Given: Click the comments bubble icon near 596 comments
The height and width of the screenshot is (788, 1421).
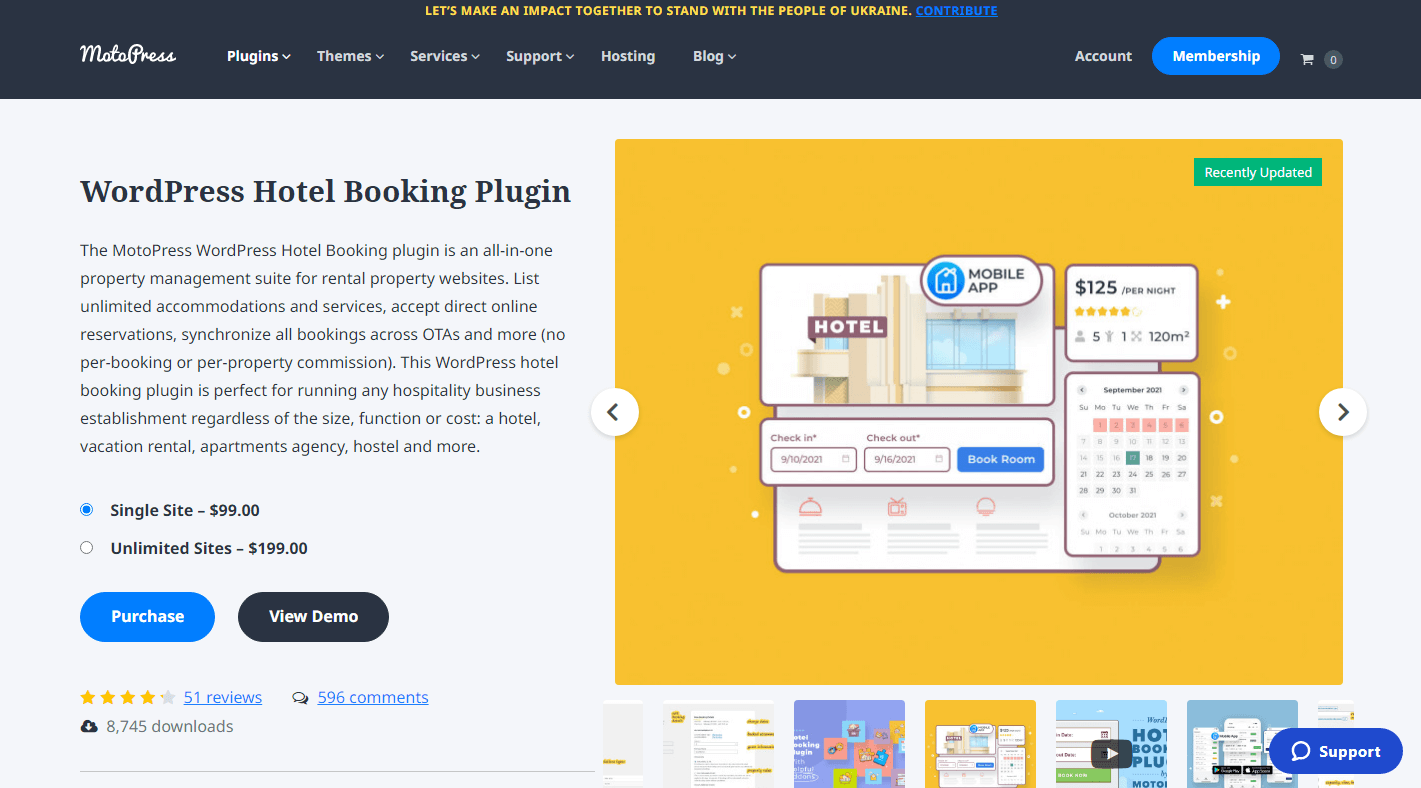Looking at the screenshot, I should coord(299,697).
